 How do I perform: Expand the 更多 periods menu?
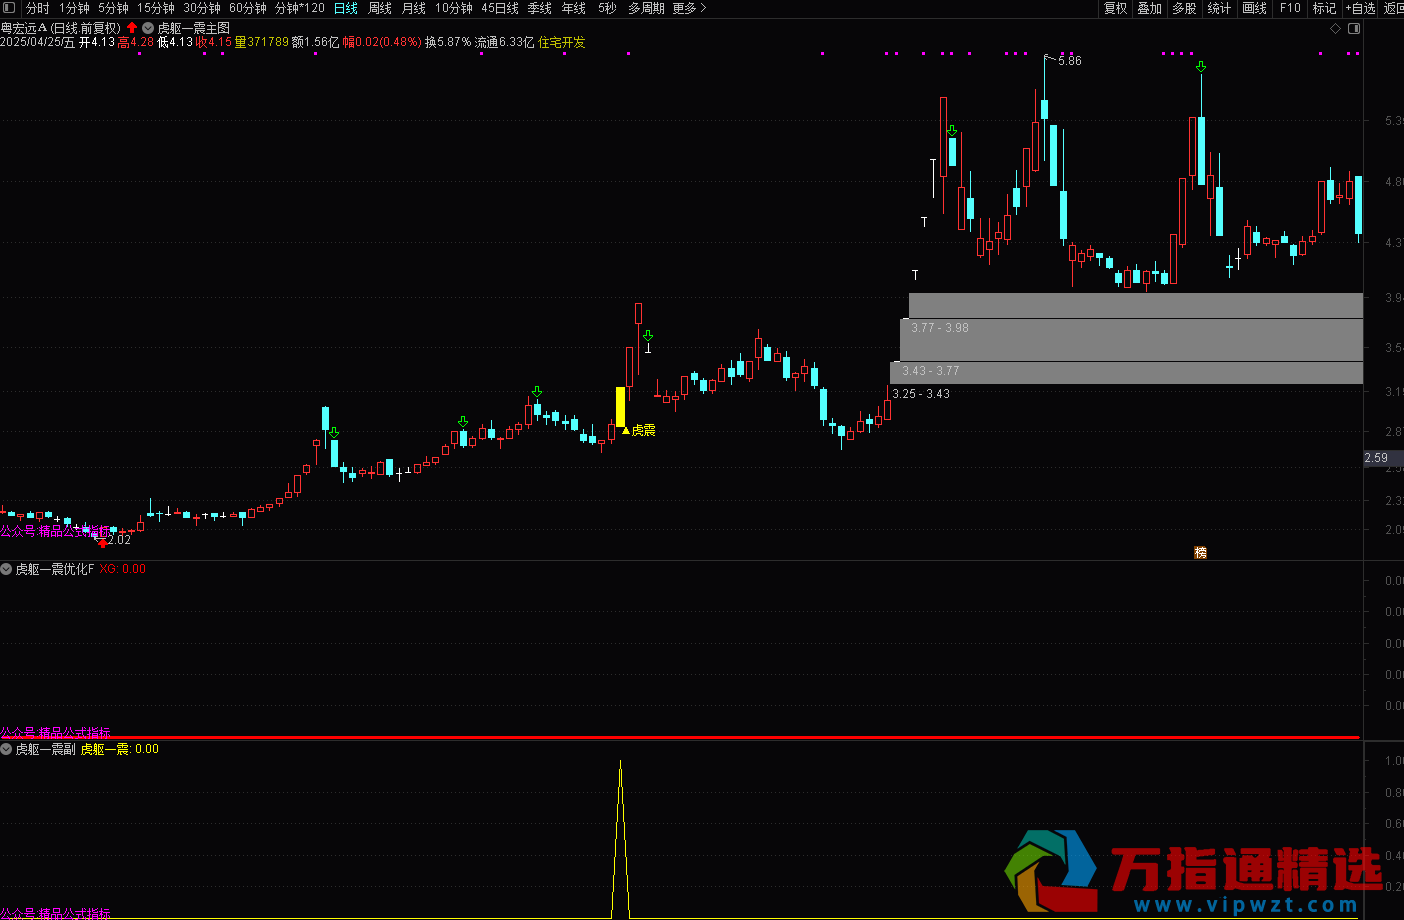(x=689, y=8)
